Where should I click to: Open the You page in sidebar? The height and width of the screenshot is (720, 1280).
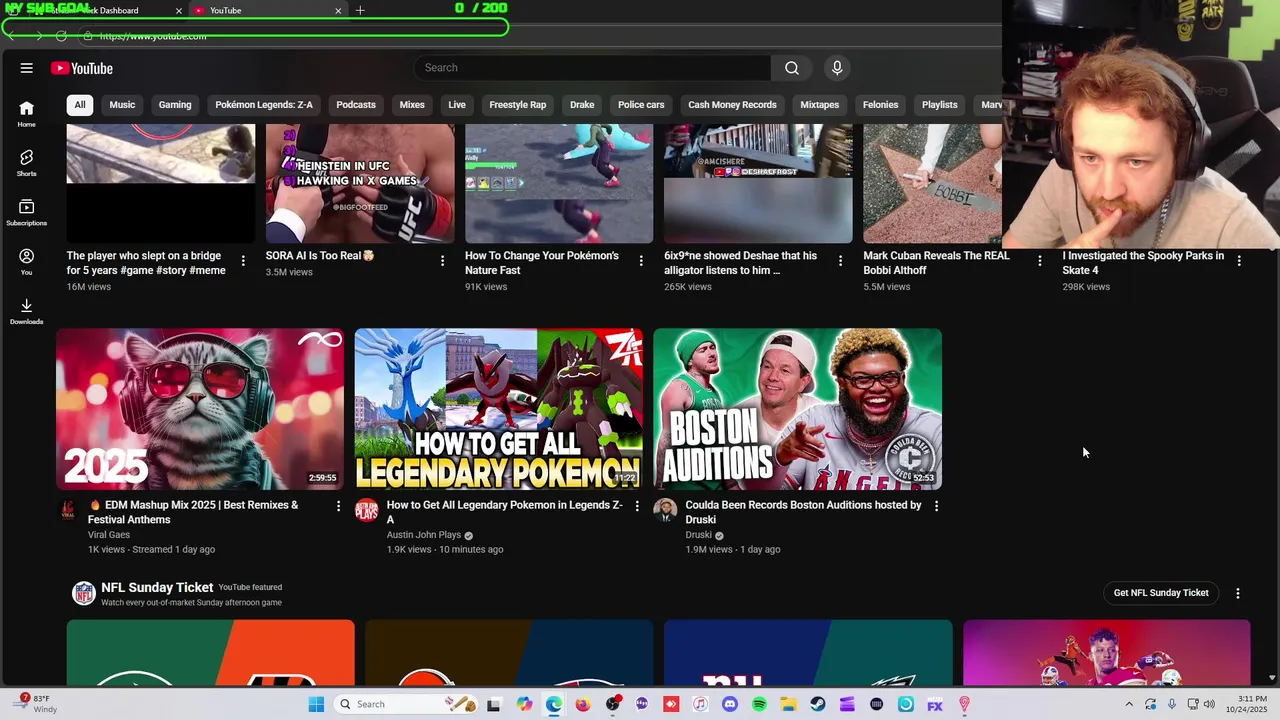click(x=26, y=262)
